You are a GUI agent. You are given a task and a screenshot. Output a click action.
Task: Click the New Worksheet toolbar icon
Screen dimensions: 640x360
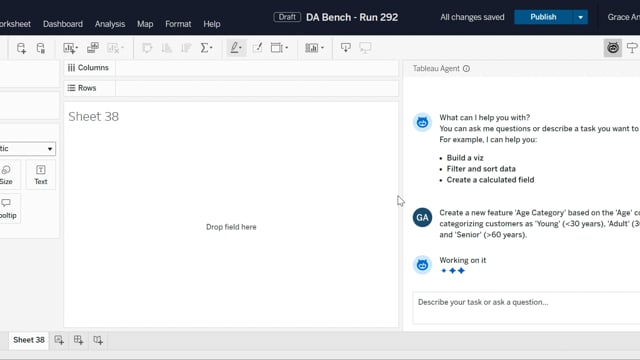point(70,48)
